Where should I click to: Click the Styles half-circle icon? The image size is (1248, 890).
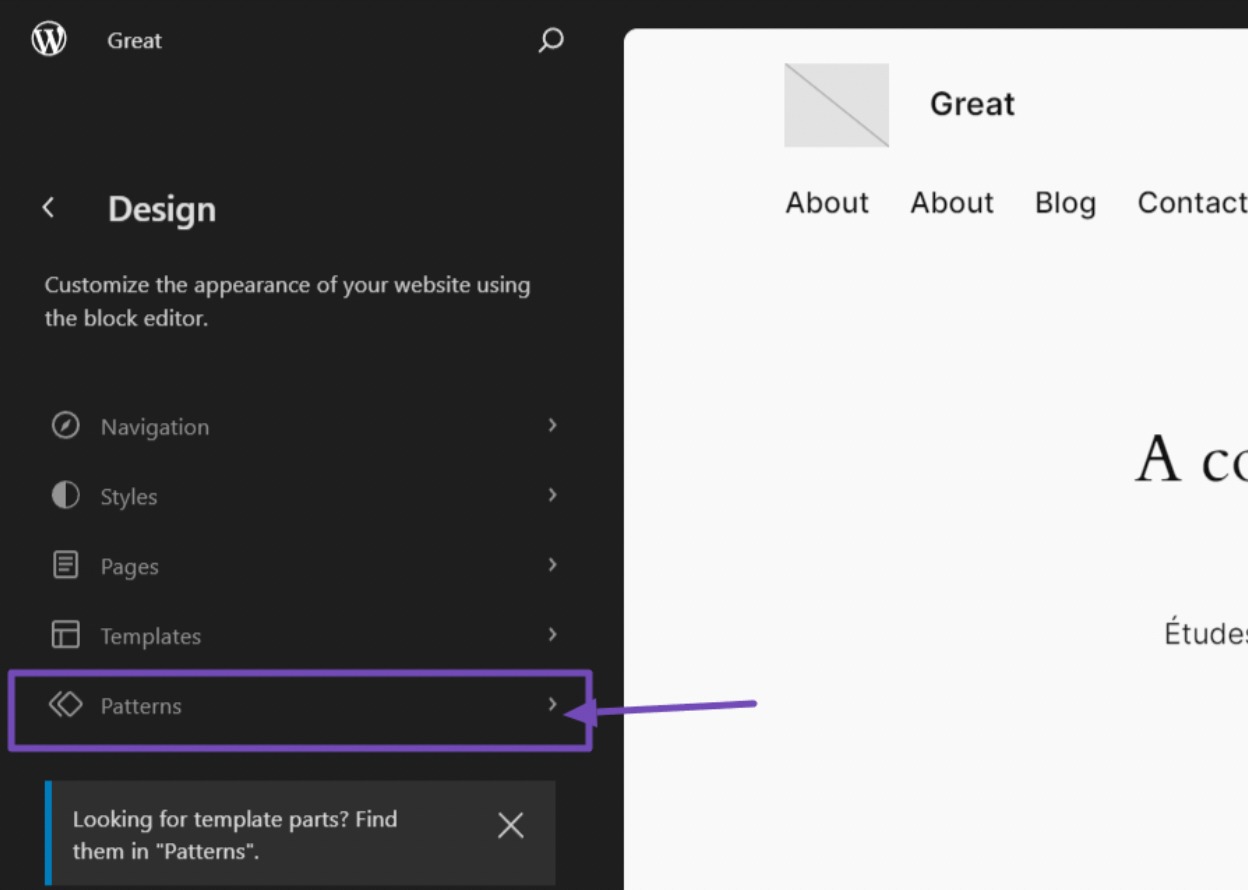click(x=65, y=496)
